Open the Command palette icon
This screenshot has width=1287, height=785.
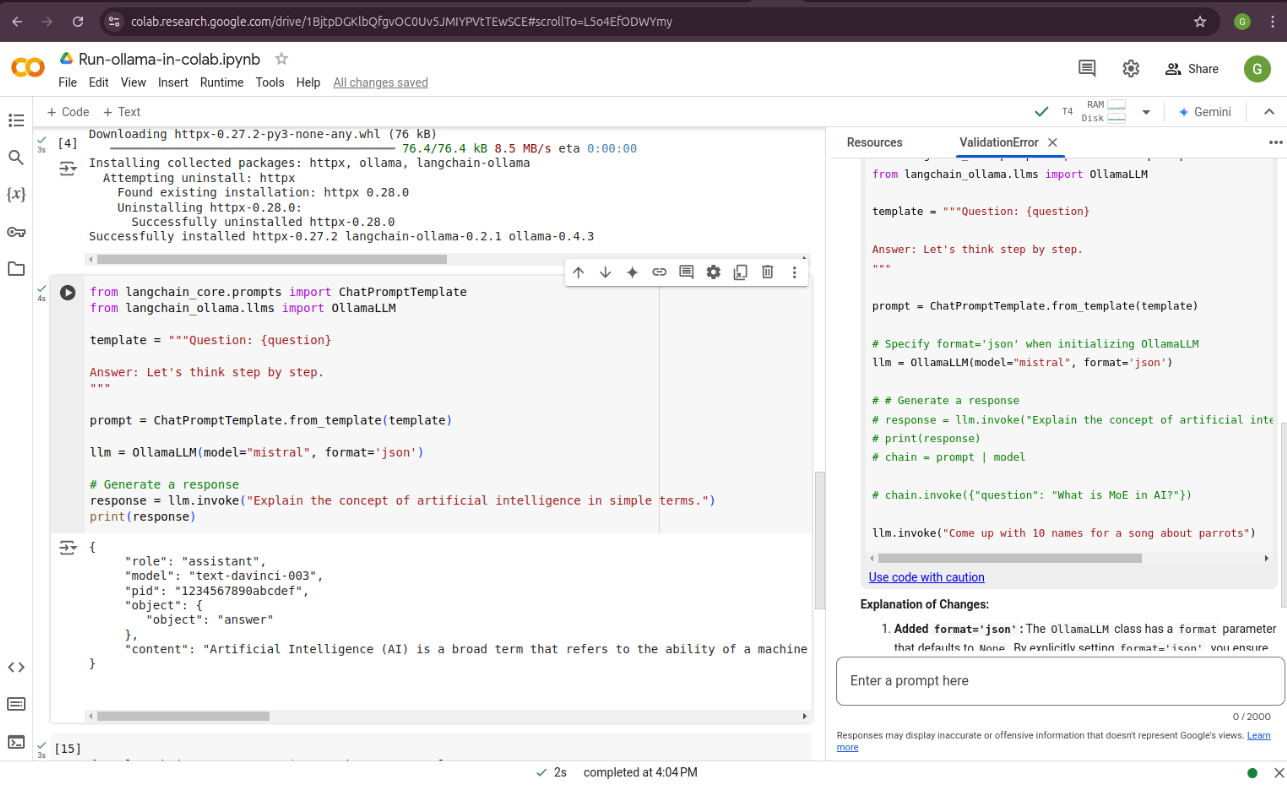(x=16, y=704)
